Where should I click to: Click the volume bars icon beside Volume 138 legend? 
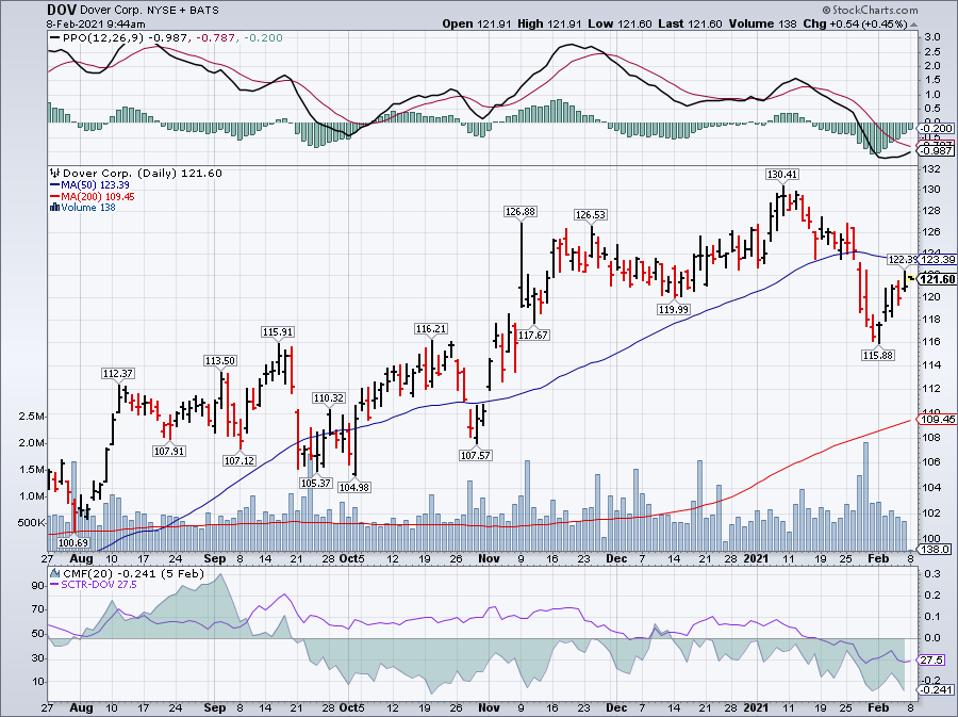54,207
